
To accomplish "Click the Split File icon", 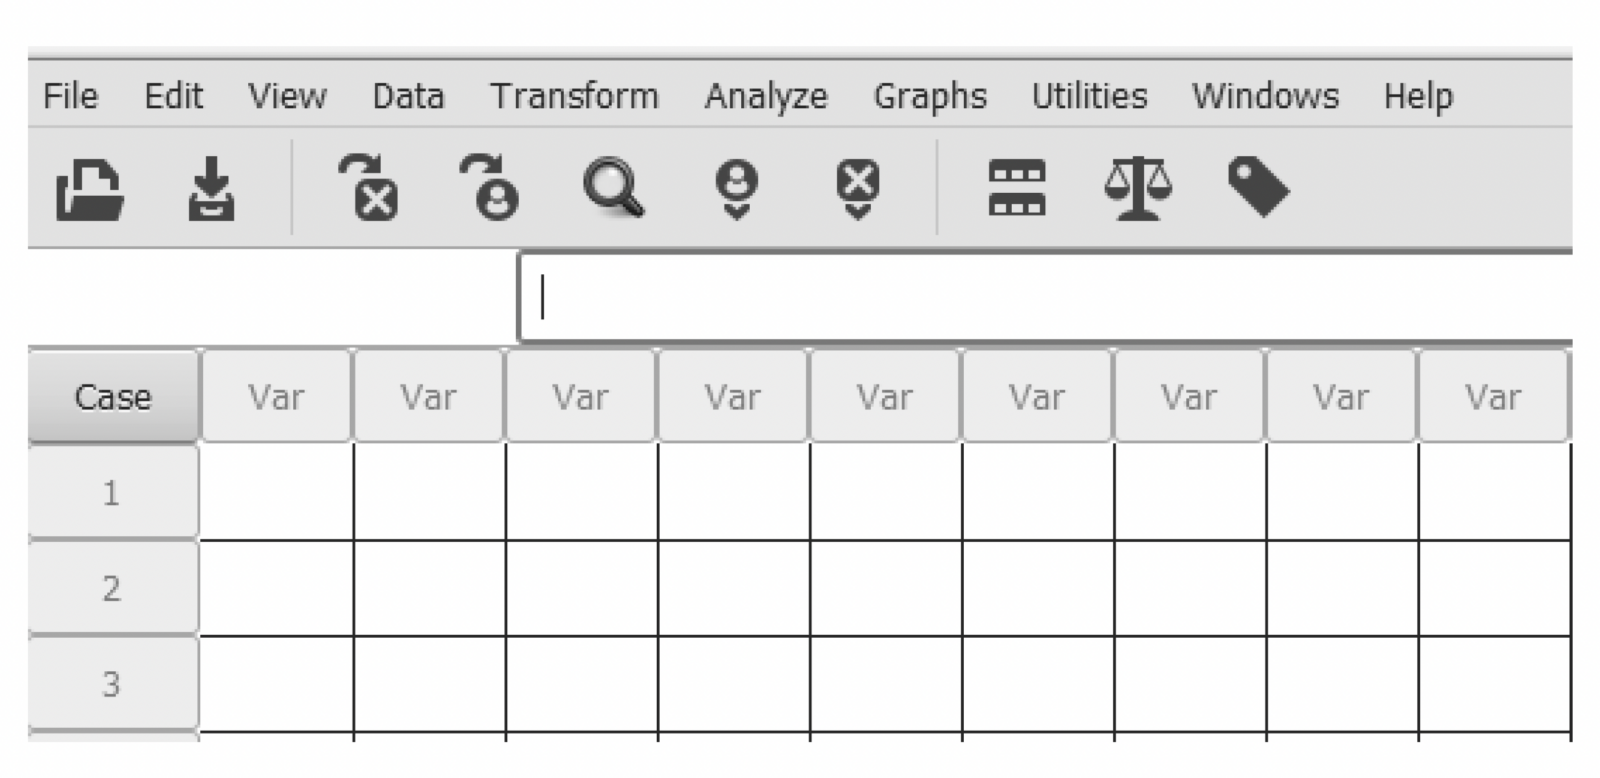I will click(x=1017, y=188).
